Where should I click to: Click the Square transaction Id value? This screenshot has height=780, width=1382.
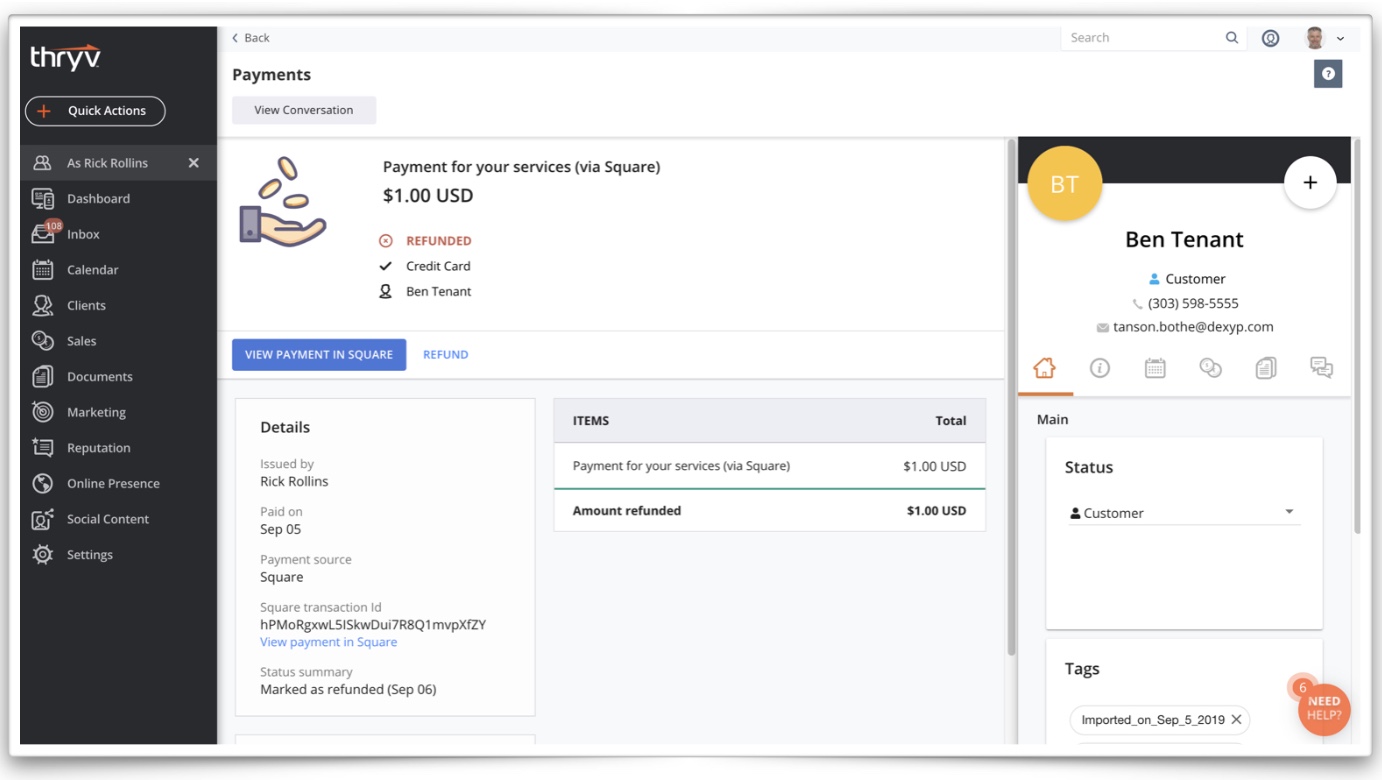[373, 625]
